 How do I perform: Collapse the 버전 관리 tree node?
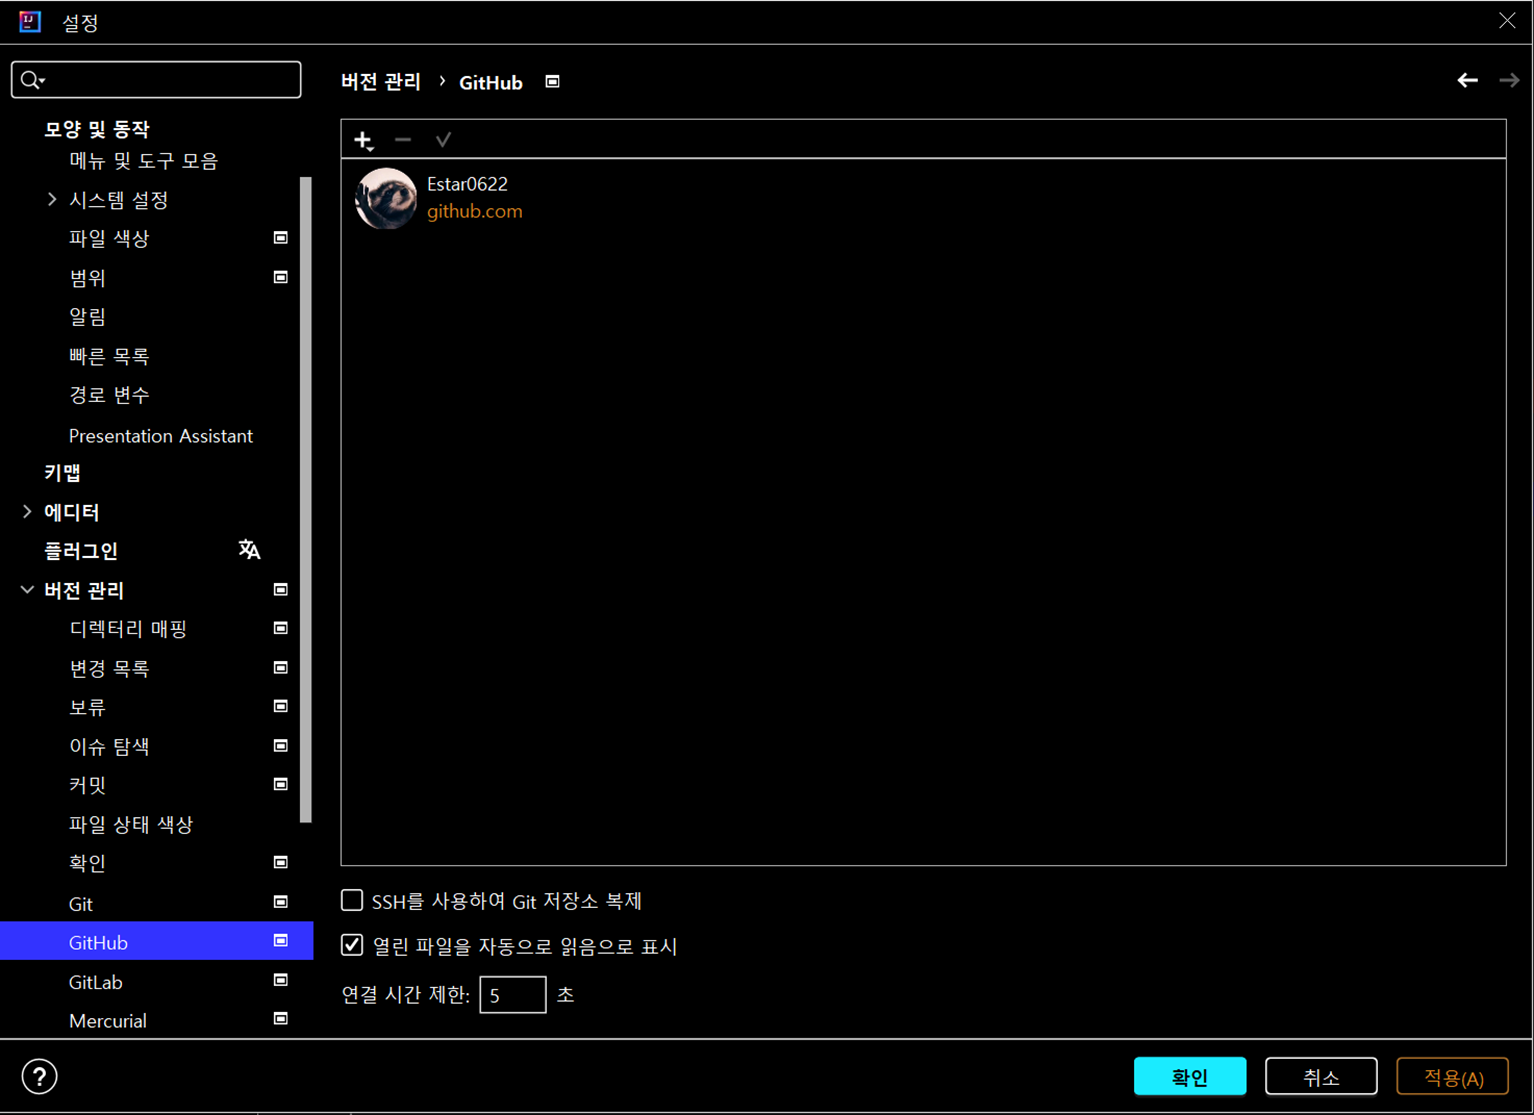(27, 590)
